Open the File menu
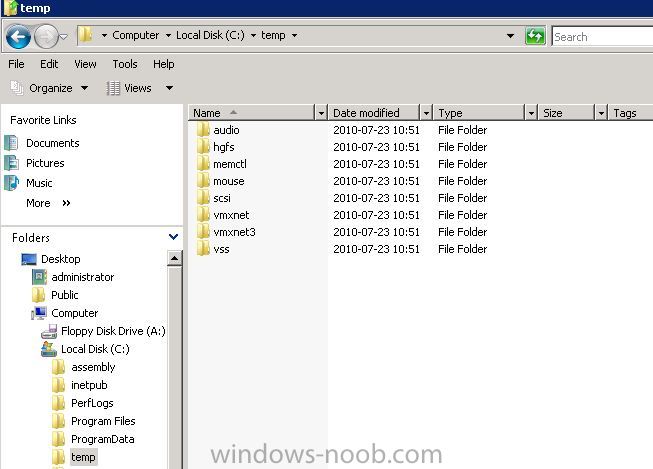 16,64
